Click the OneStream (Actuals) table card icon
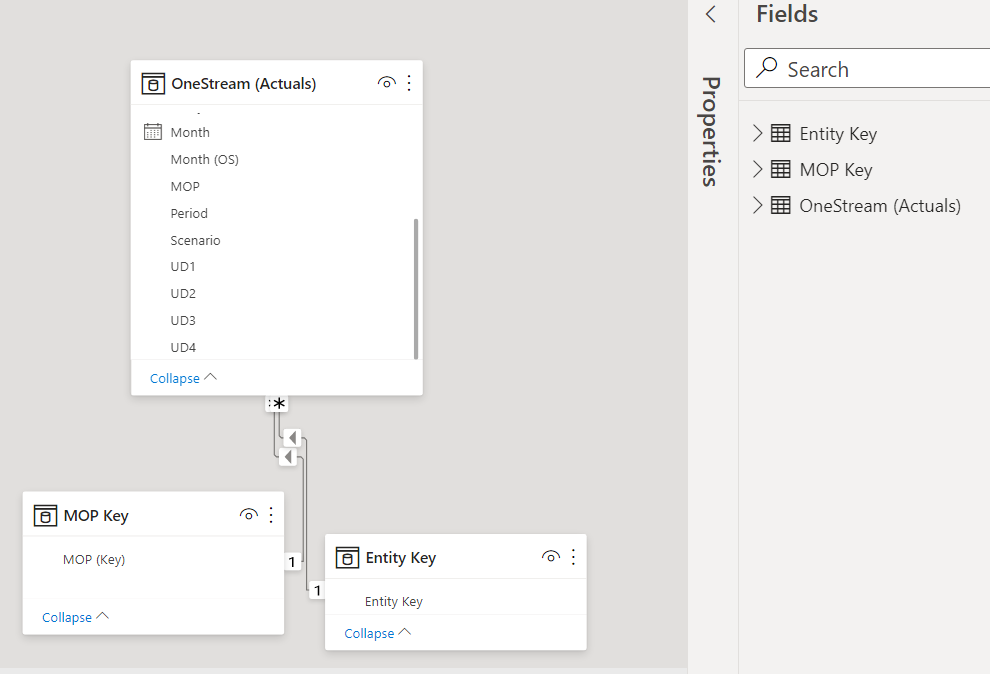The image size is (990, 674). 153,83
